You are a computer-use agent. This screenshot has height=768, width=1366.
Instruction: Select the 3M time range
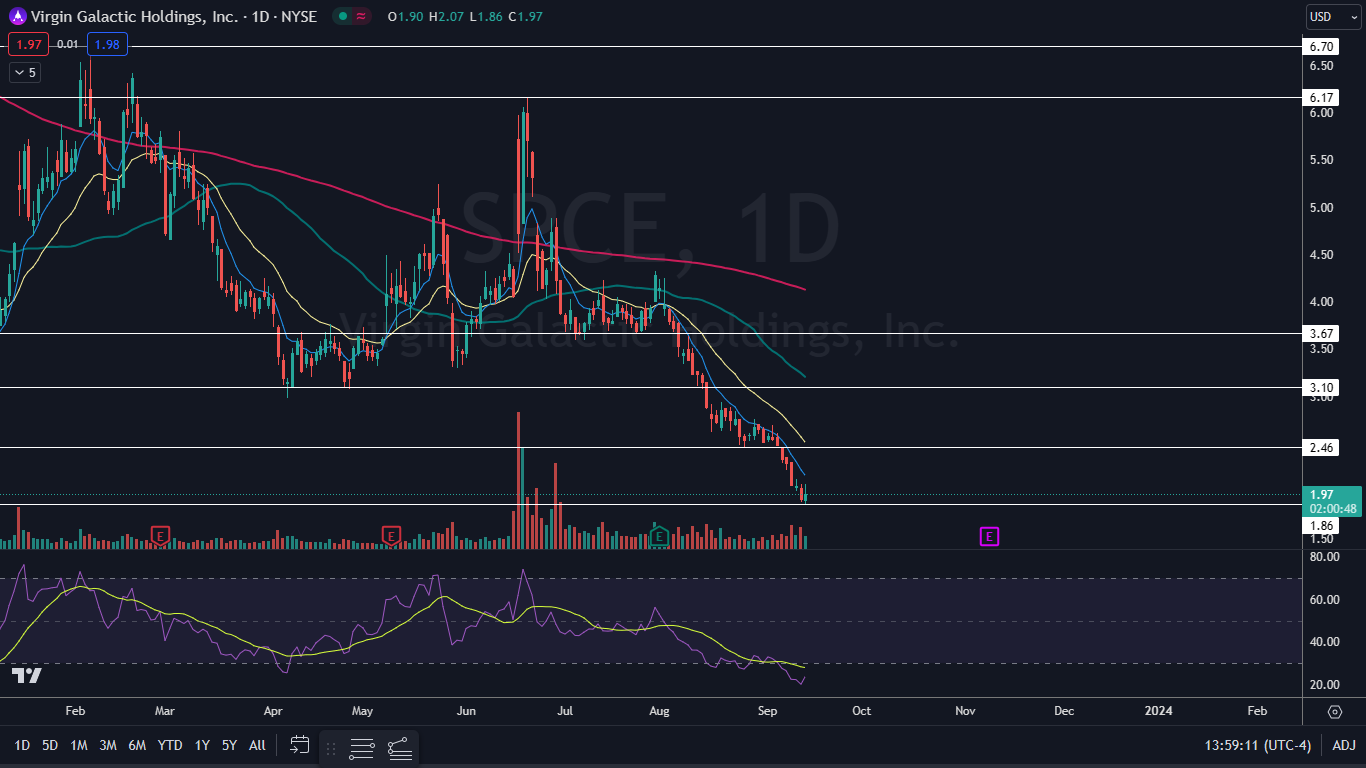[108, 745]
